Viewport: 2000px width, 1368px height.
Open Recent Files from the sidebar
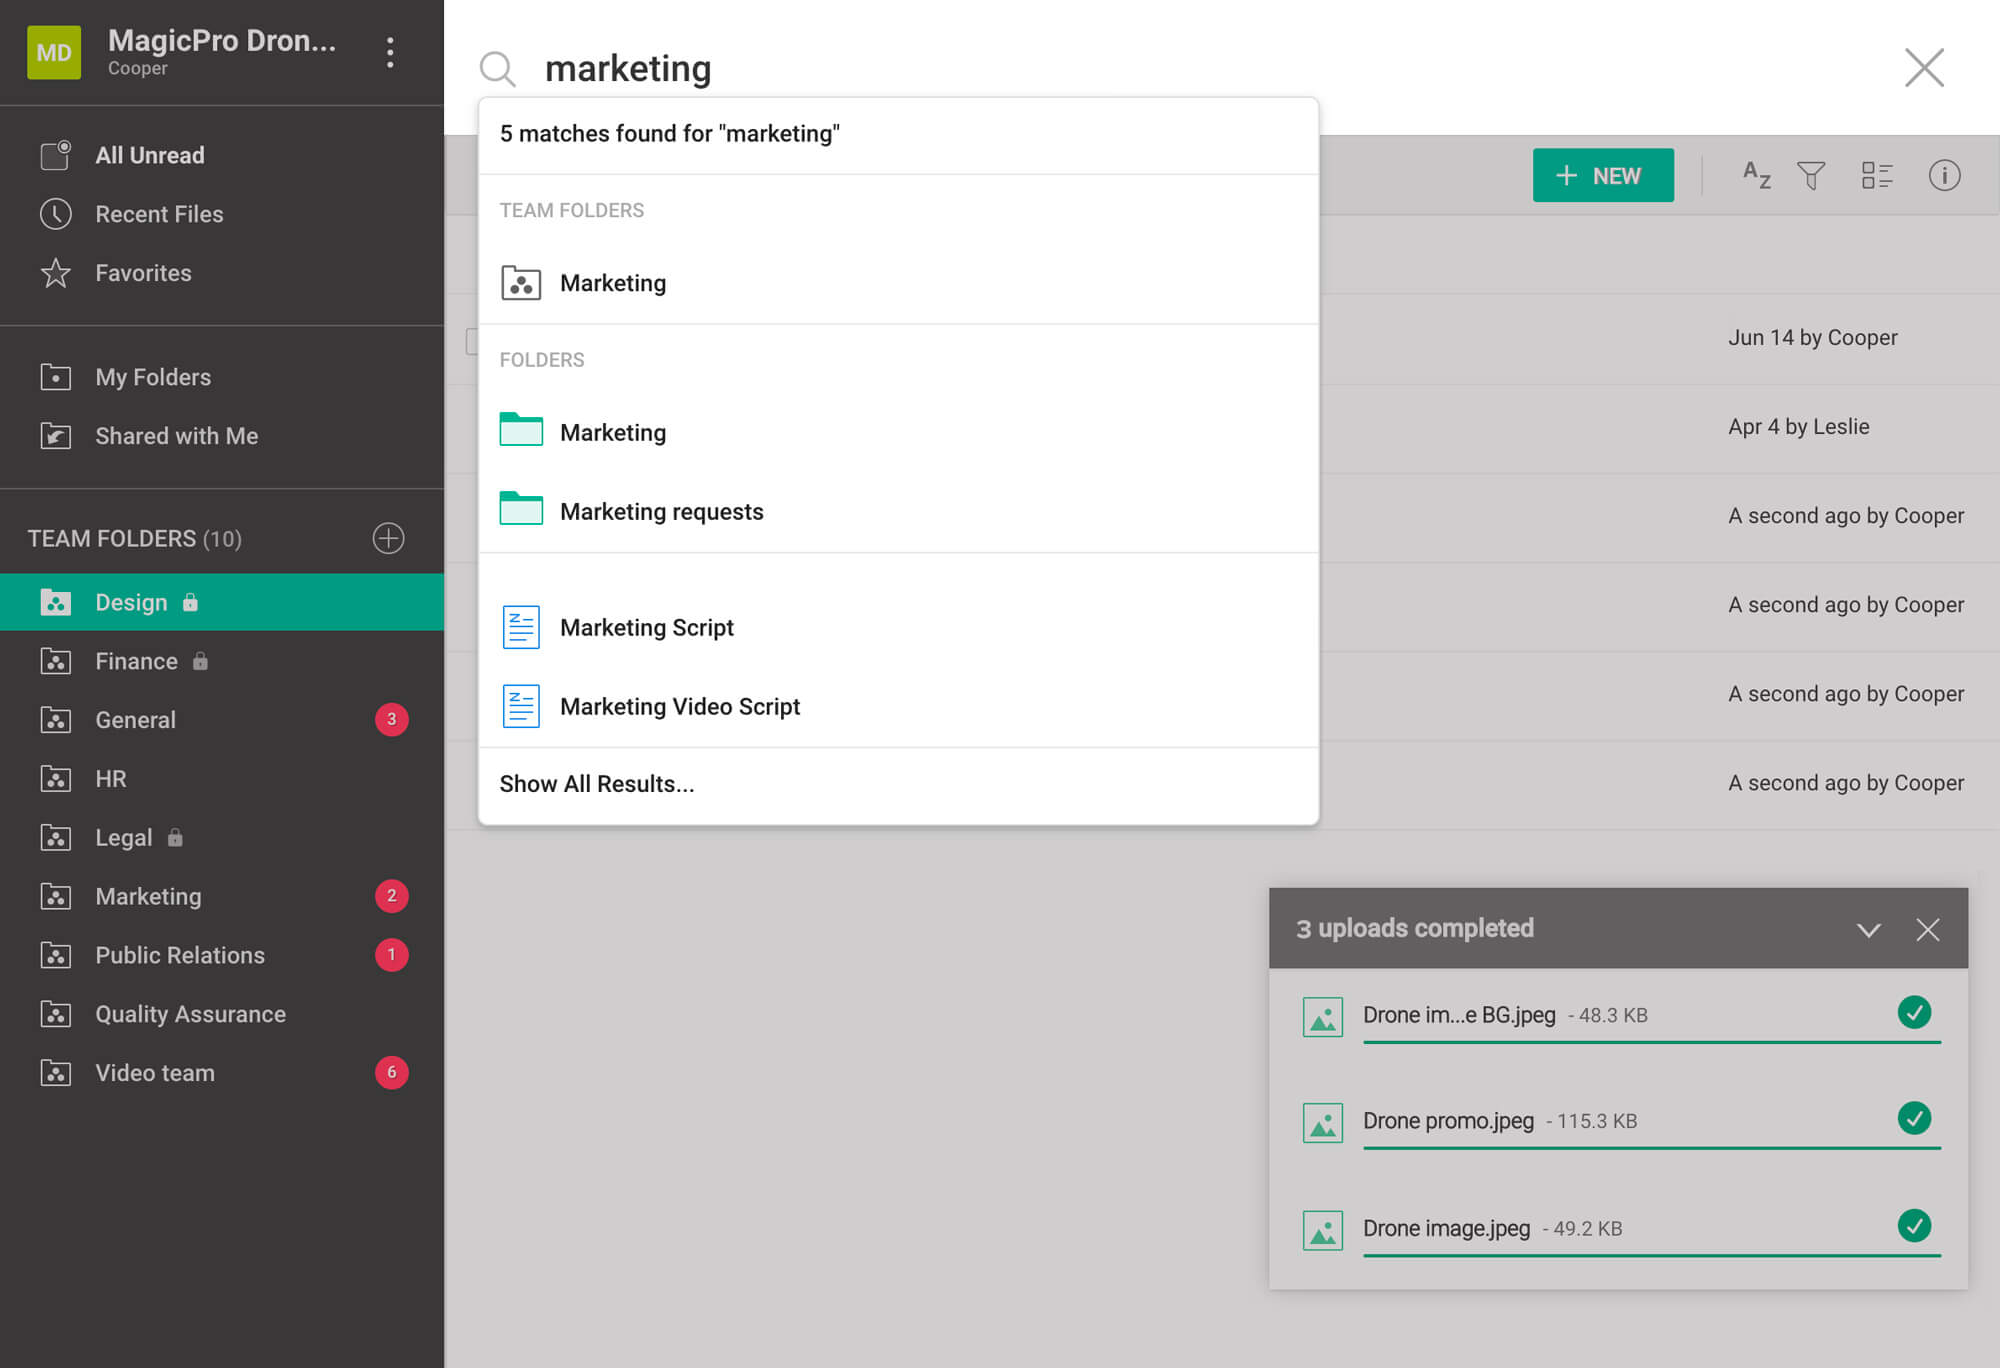(x=57, y=214)
